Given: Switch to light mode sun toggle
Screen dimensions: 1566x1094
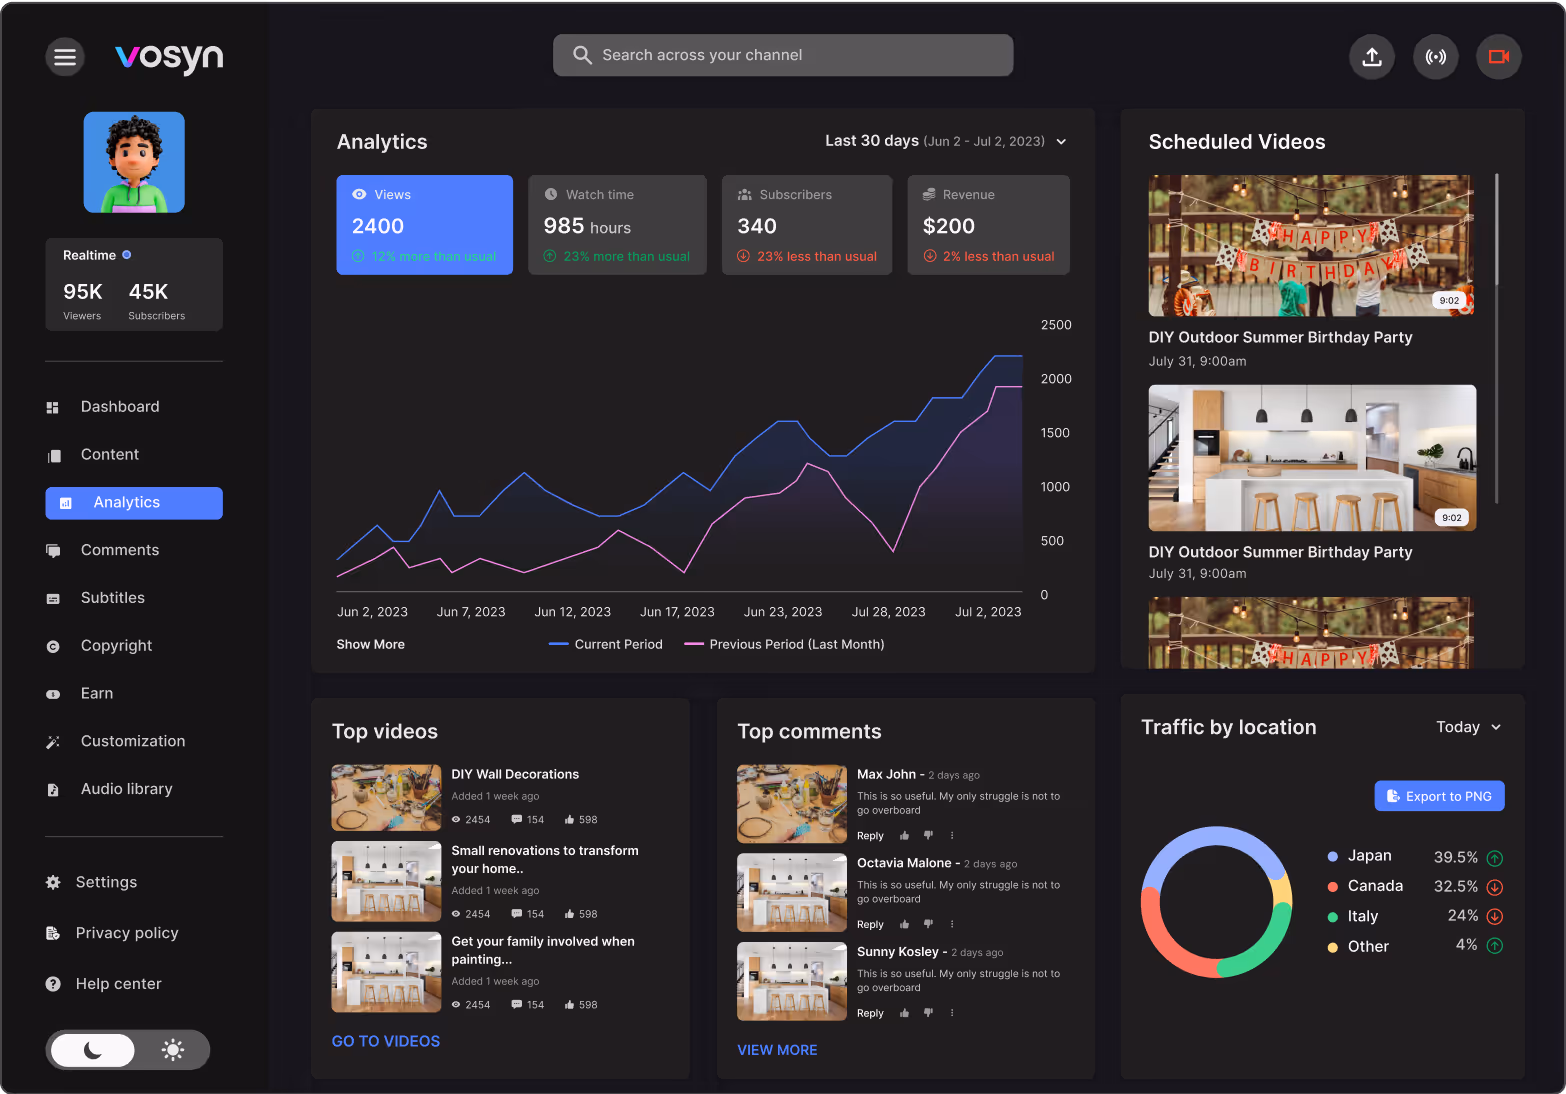Looking at the screenshot, I should (172, 1050).
